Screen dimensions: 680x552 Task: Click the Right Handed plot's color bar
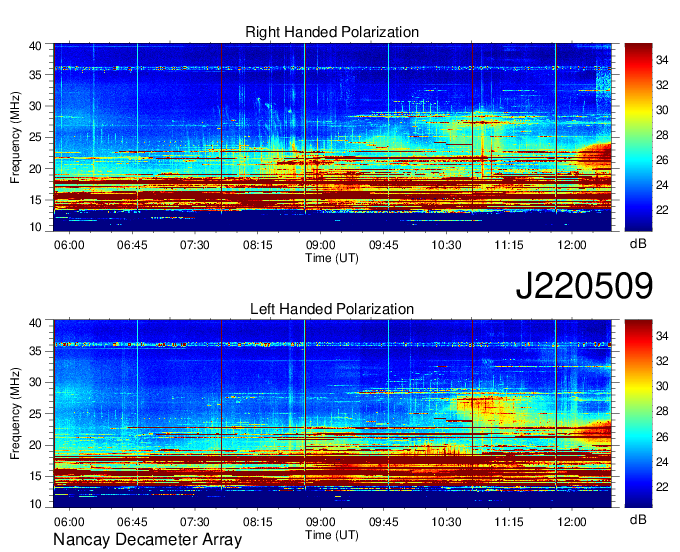tap(638, 137)
